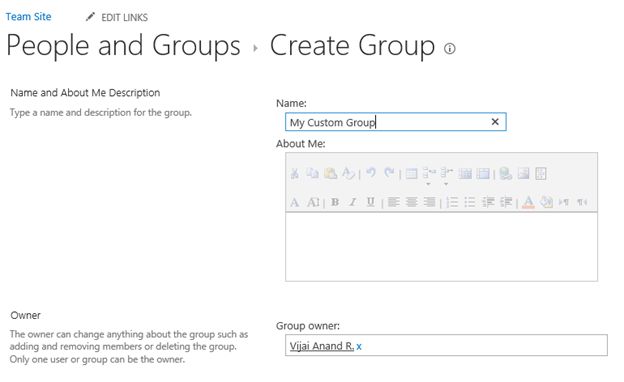This screenshot has width=624, height=382.
Task: Set right-to-left text direction
Action: pos(582,202)
